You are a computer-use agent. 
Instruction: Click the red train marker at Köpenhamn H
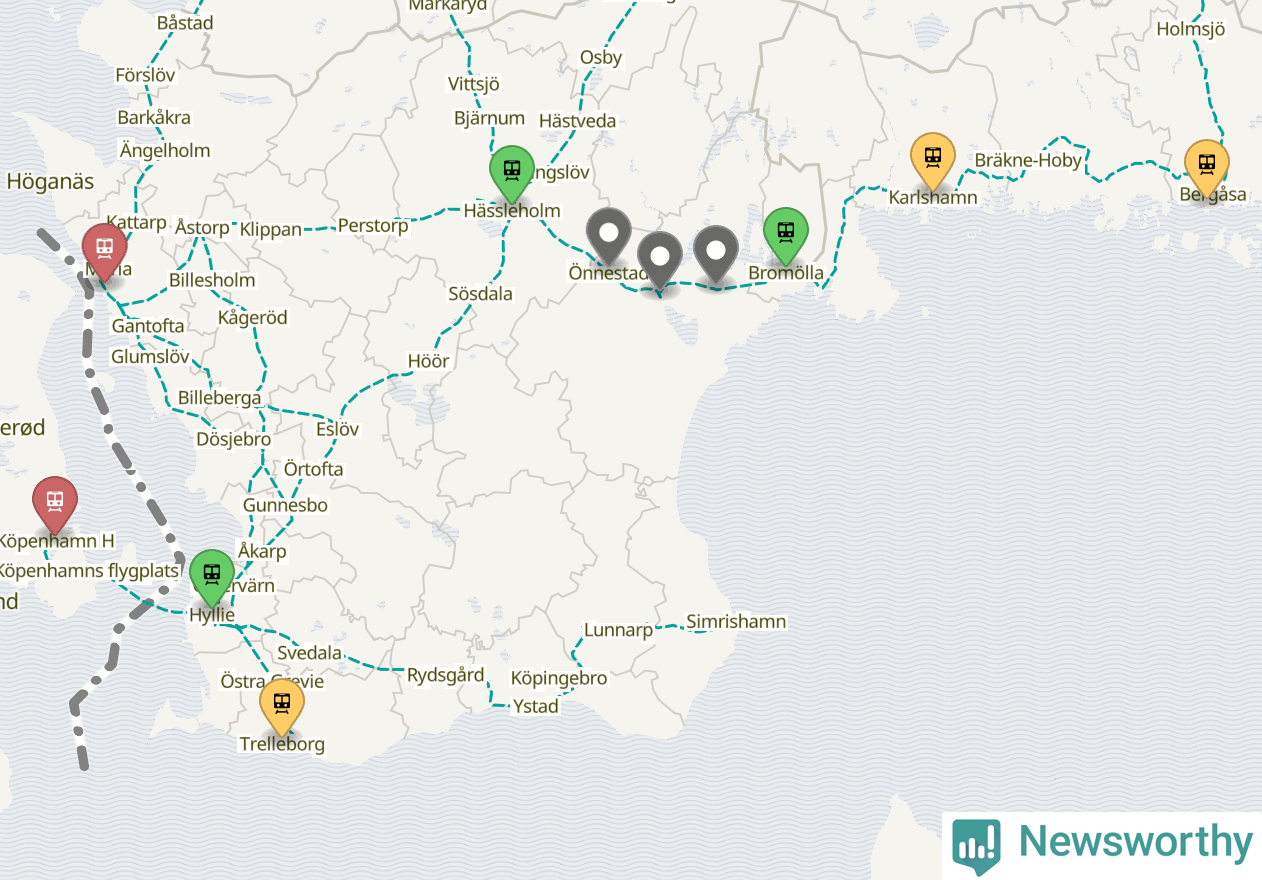click(x=55, y=505)
